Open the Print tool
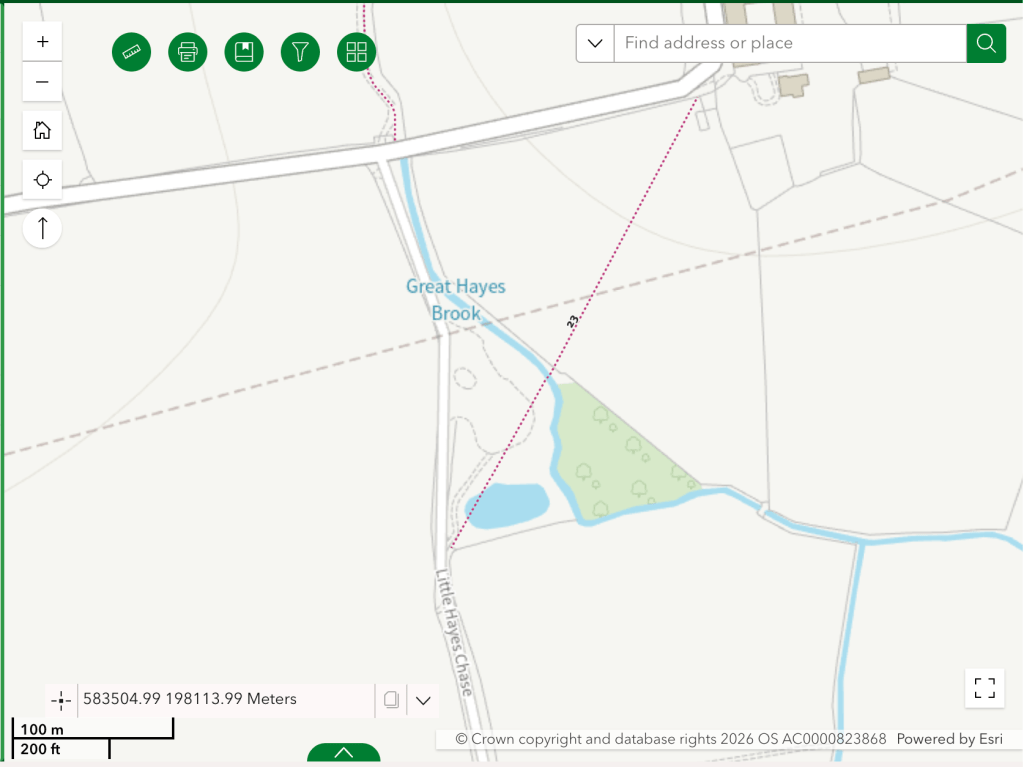 [188, 52]
